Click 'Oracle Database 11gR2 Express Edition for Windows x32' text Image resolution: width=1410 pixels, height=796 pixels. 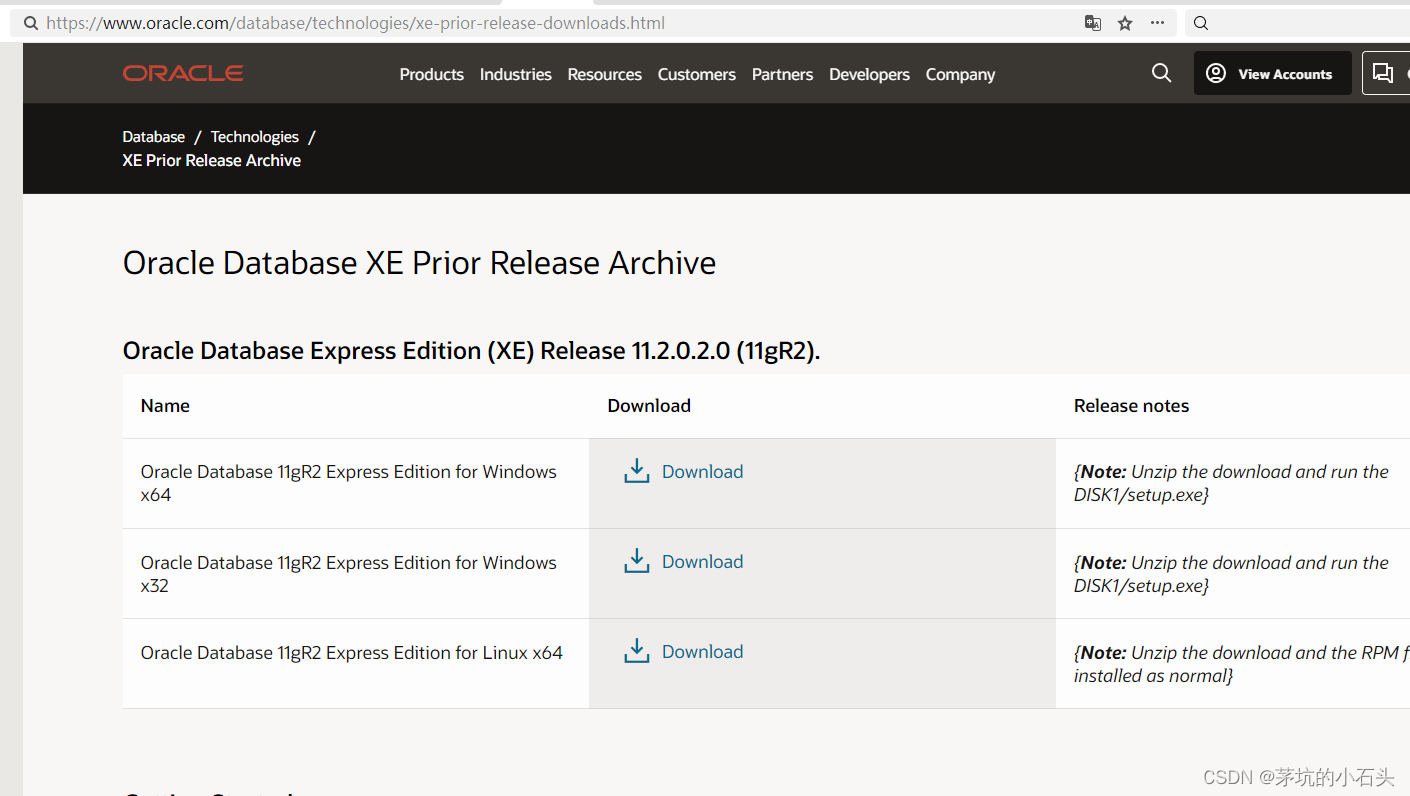coord(349,574)
